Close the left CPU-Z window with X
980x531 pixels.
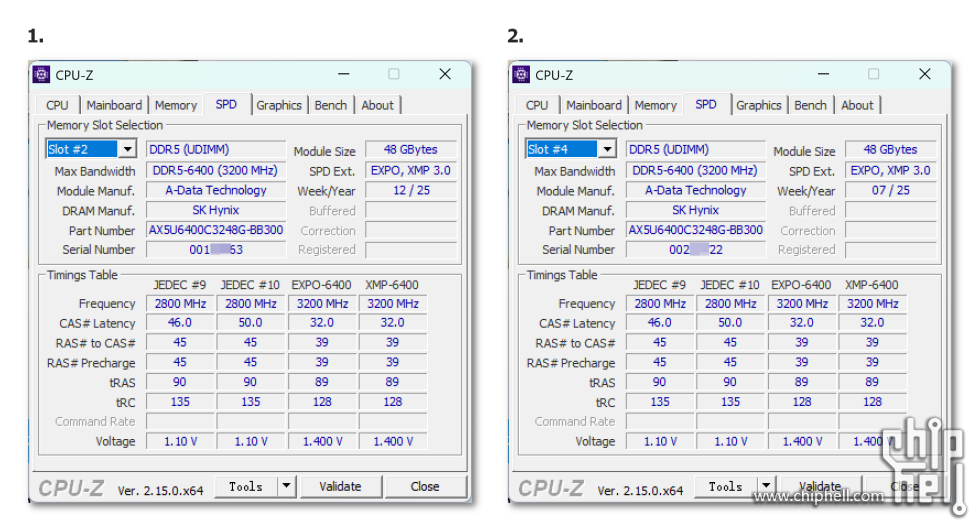pos(445,74)
